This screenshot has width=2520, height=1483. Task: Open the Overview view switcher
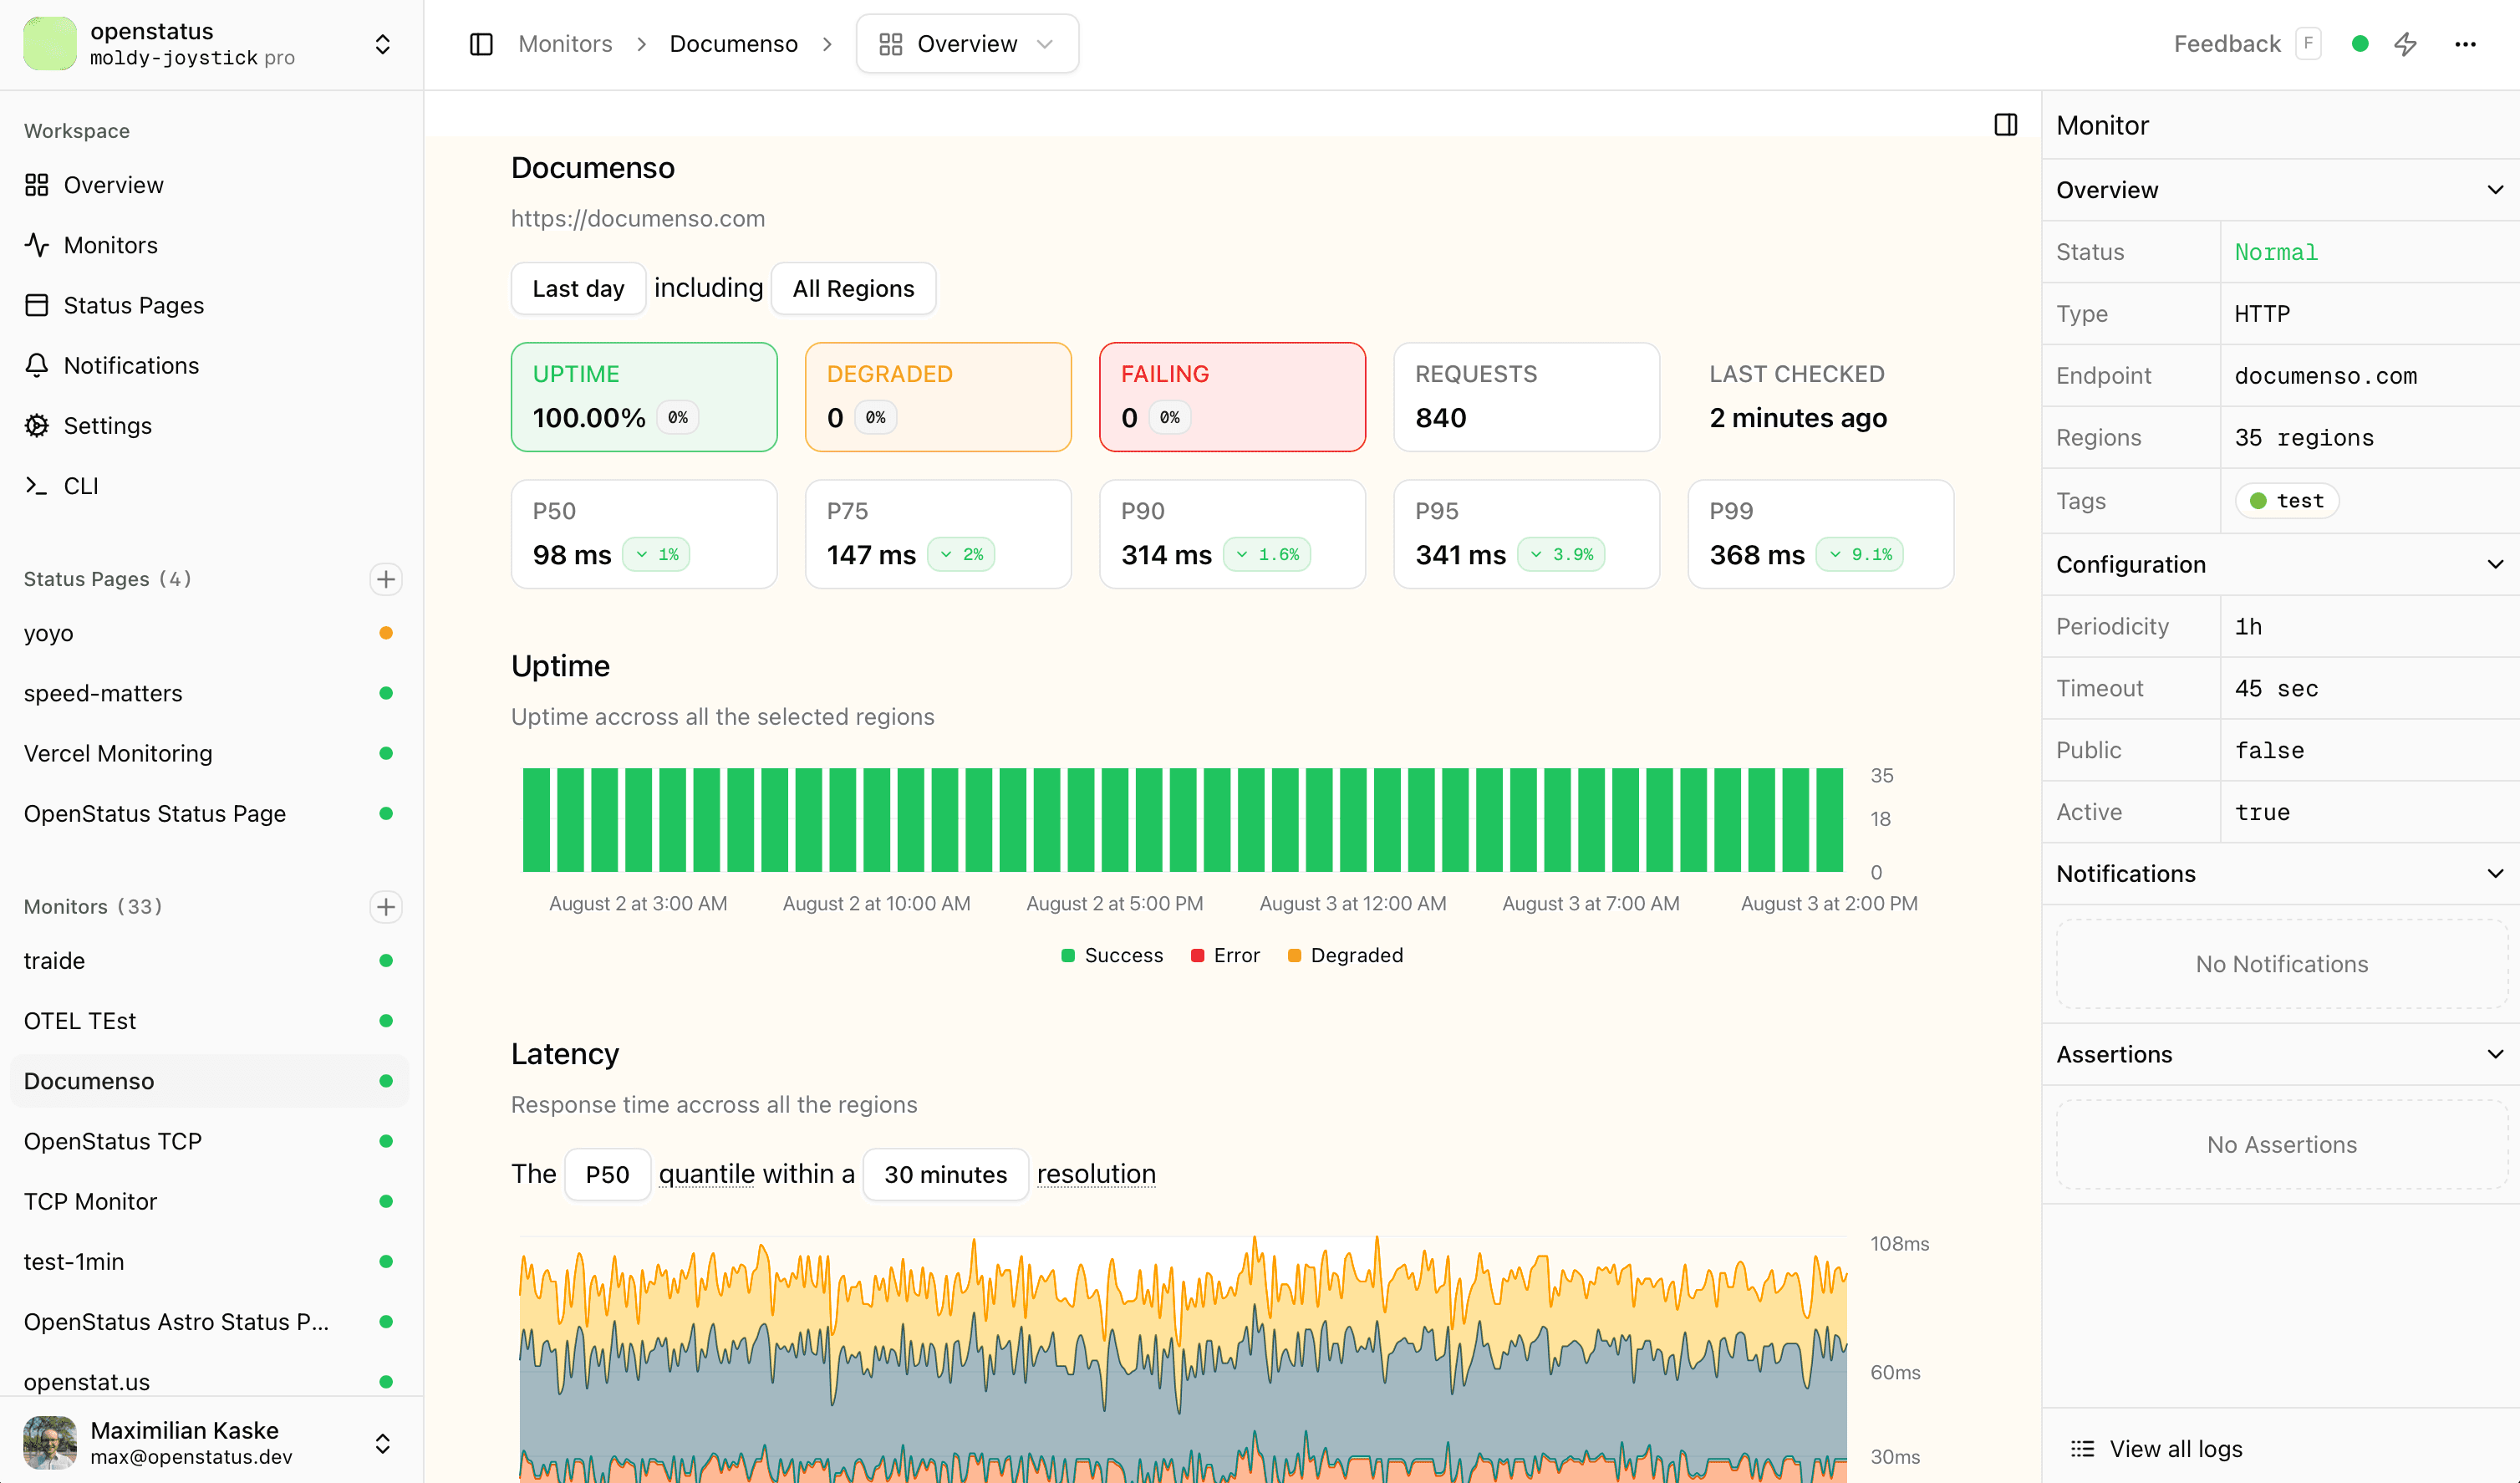coord(966,43)
